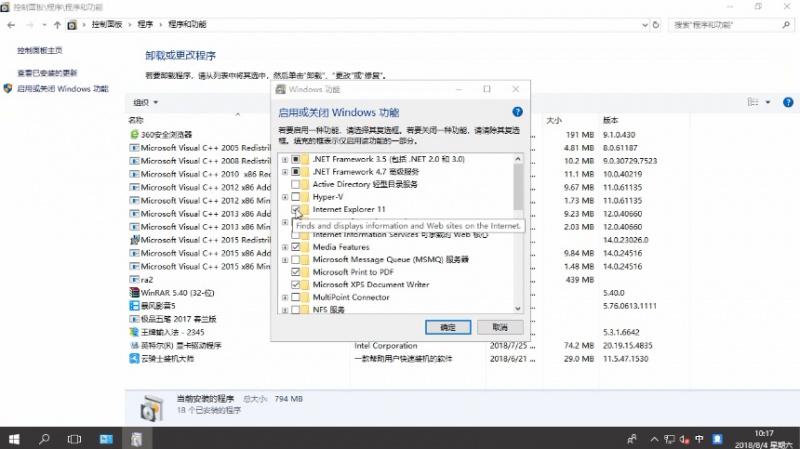Click the Visual C++ 2005 Redistributable icon
Screen dimensions: 800x449
point(134,148)
